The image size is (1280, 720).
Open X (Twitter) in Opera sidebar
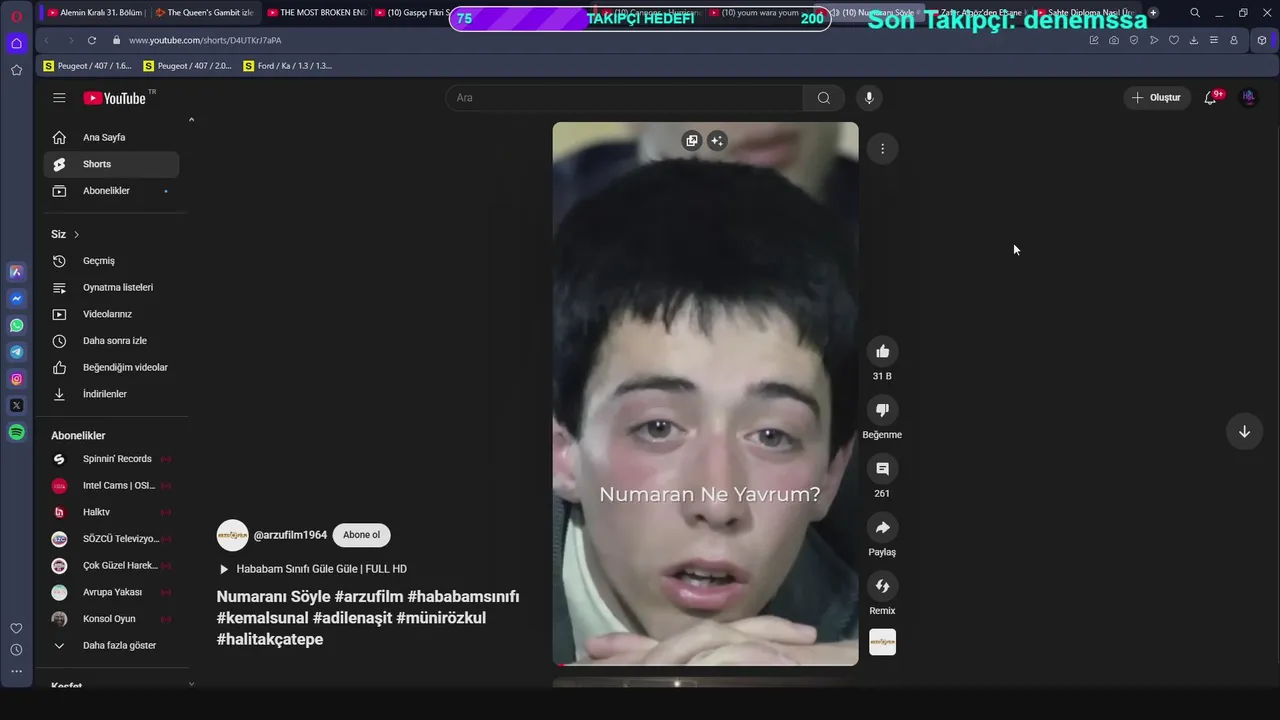[x=17, y=405]
